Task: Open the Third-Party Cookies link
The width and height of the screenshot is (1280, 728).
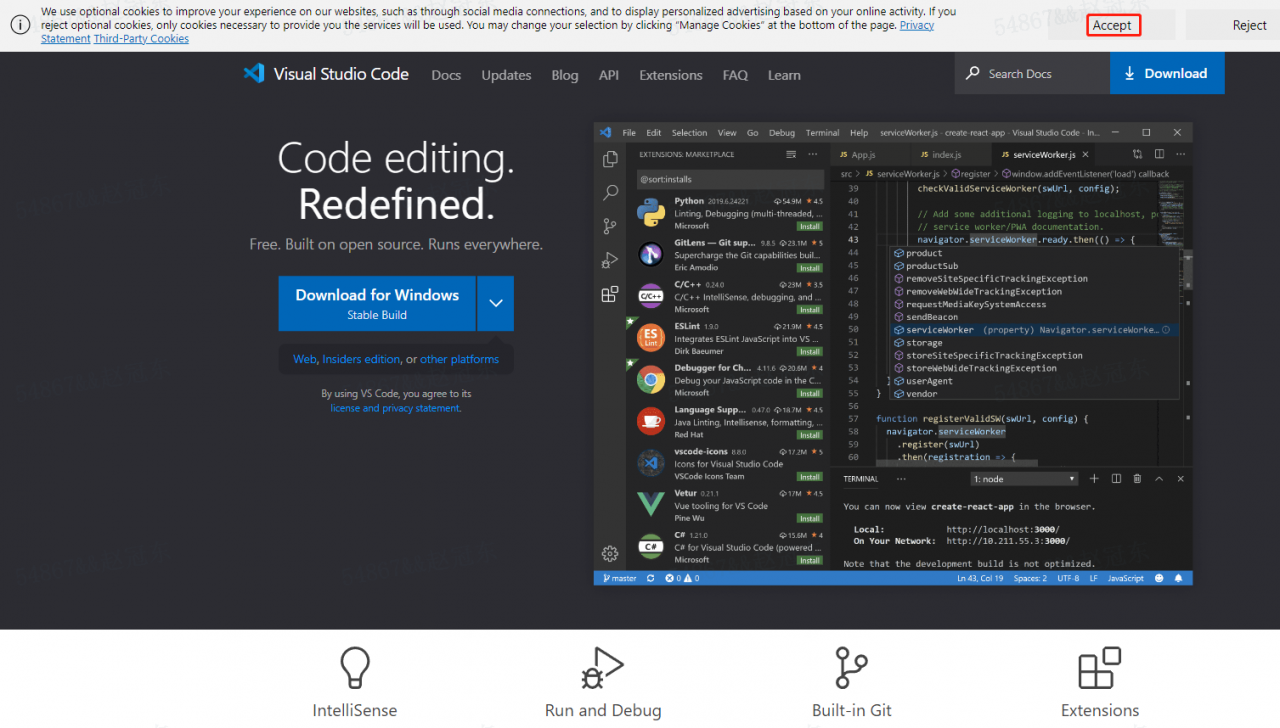Action: 141,38
